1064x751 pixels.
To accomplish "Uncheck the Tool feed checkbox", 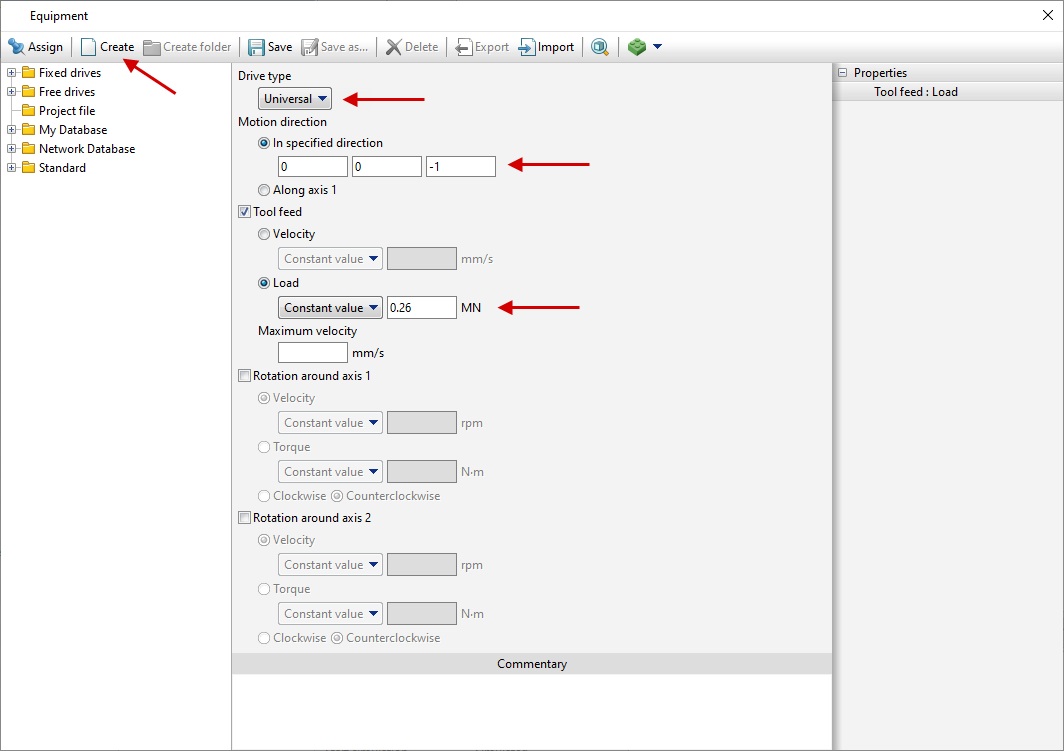I will [x=244, y=212].
